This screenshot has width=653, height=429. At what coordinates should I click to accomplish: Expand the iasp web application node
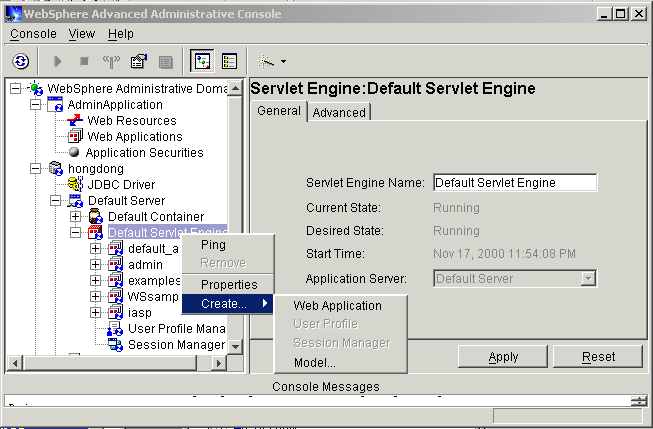click(95, 312)
